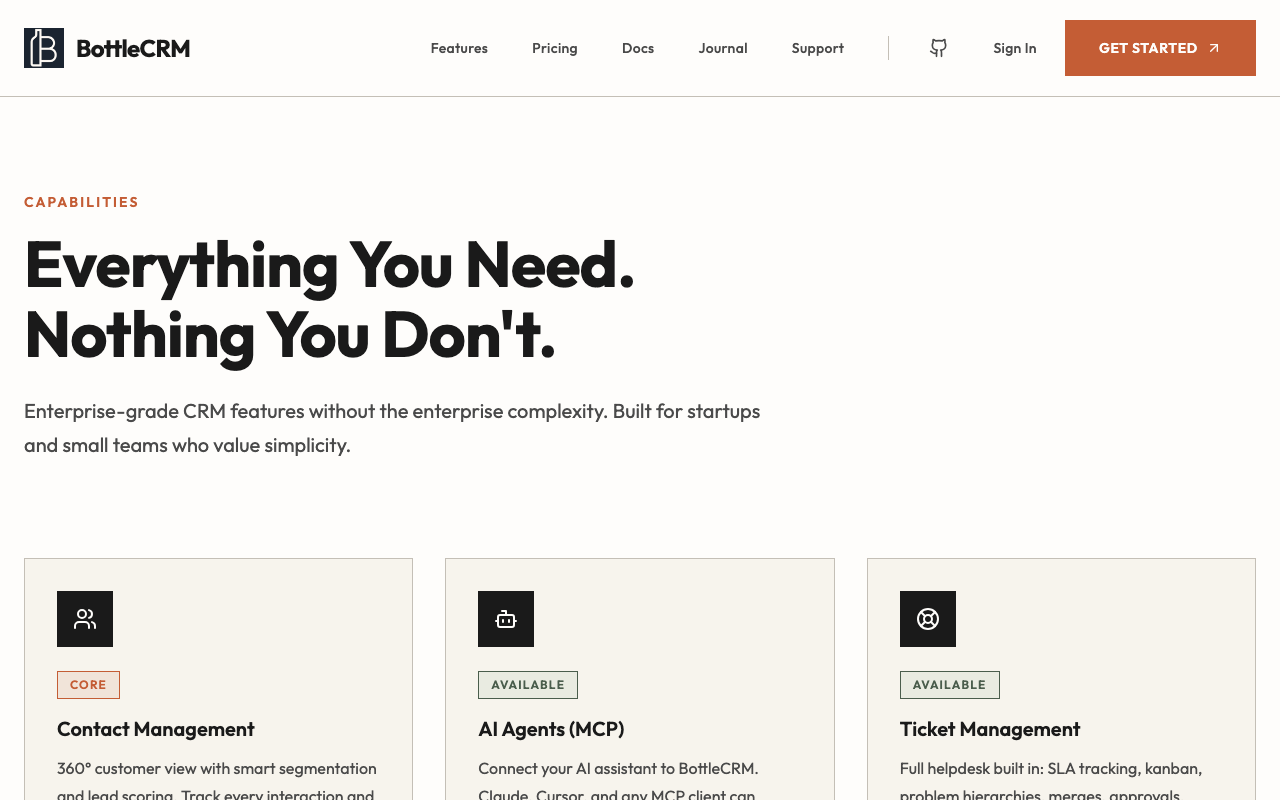Click the AI Agents robot icon
This screenshot has width=1280, height=800.
click(x=506, y=619)
